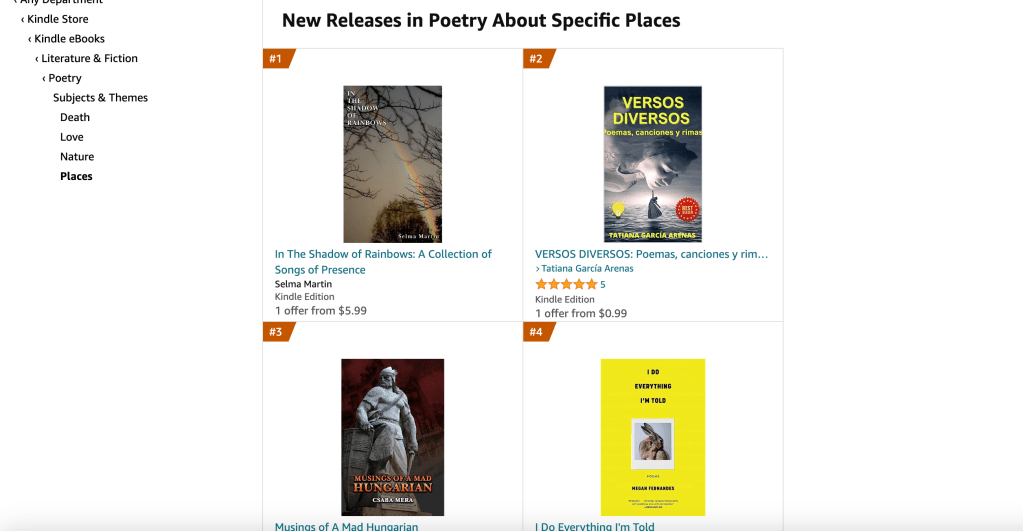Image resolution: width=1023 pixels, height=531 pixels.
Task: Select the Nature poetry subcategory
Action: tap(77, 157)
